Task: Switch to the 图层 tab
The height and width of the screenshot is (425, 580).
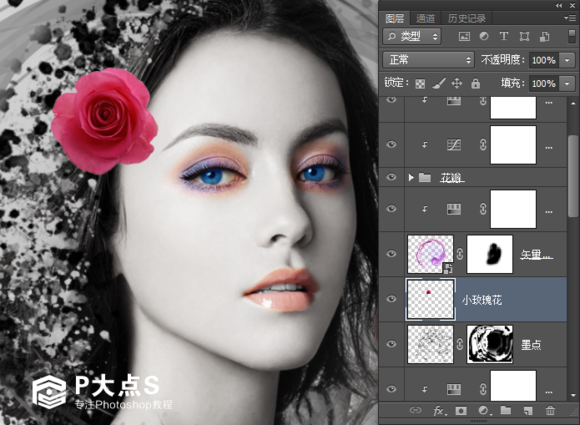Action: (394, 18)
